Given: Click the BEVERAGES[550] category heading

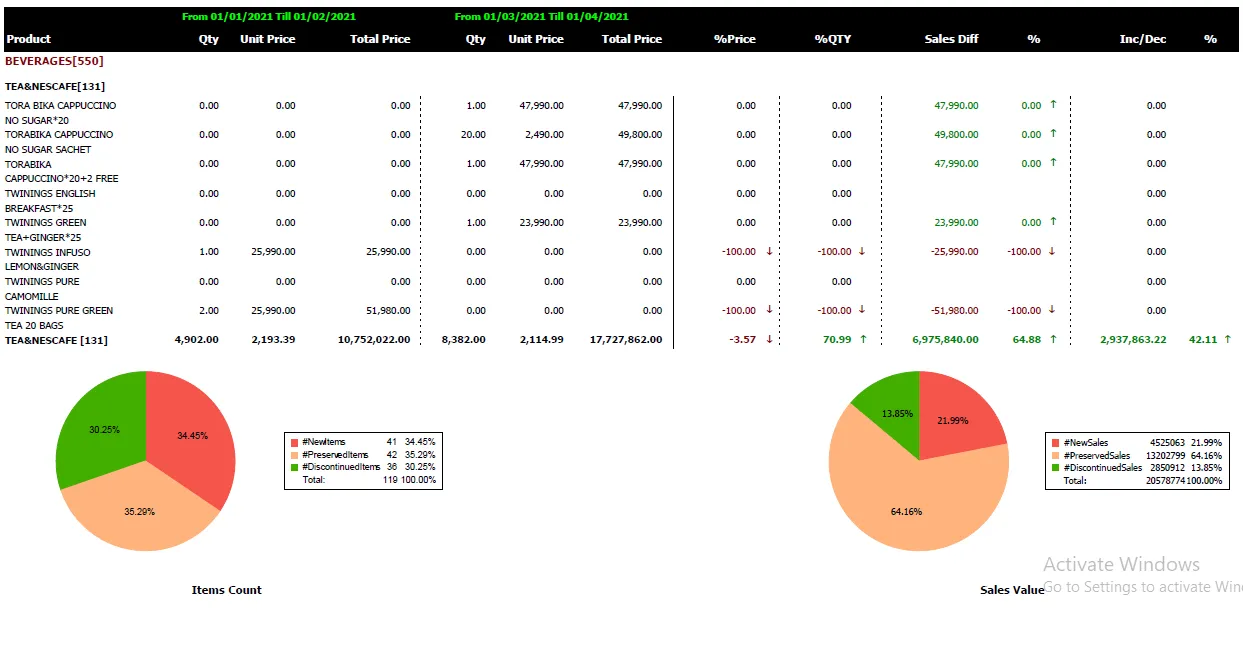Looking at the screenshot, I should (54, 62).
